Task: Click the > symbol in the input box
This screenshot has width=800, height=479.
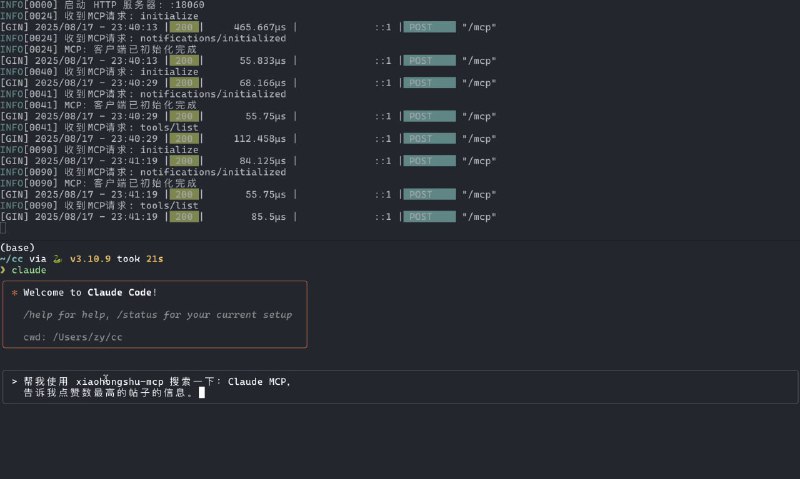Action: pyautogui.click(x=14, y=381)
